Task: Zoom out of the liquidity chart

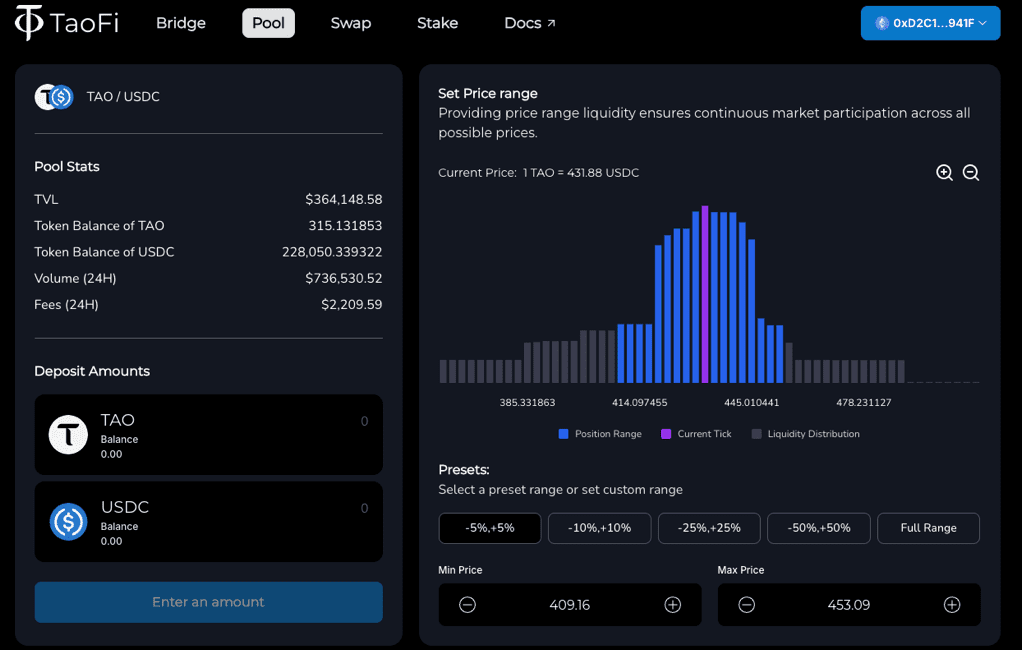Action: point(971,172)
